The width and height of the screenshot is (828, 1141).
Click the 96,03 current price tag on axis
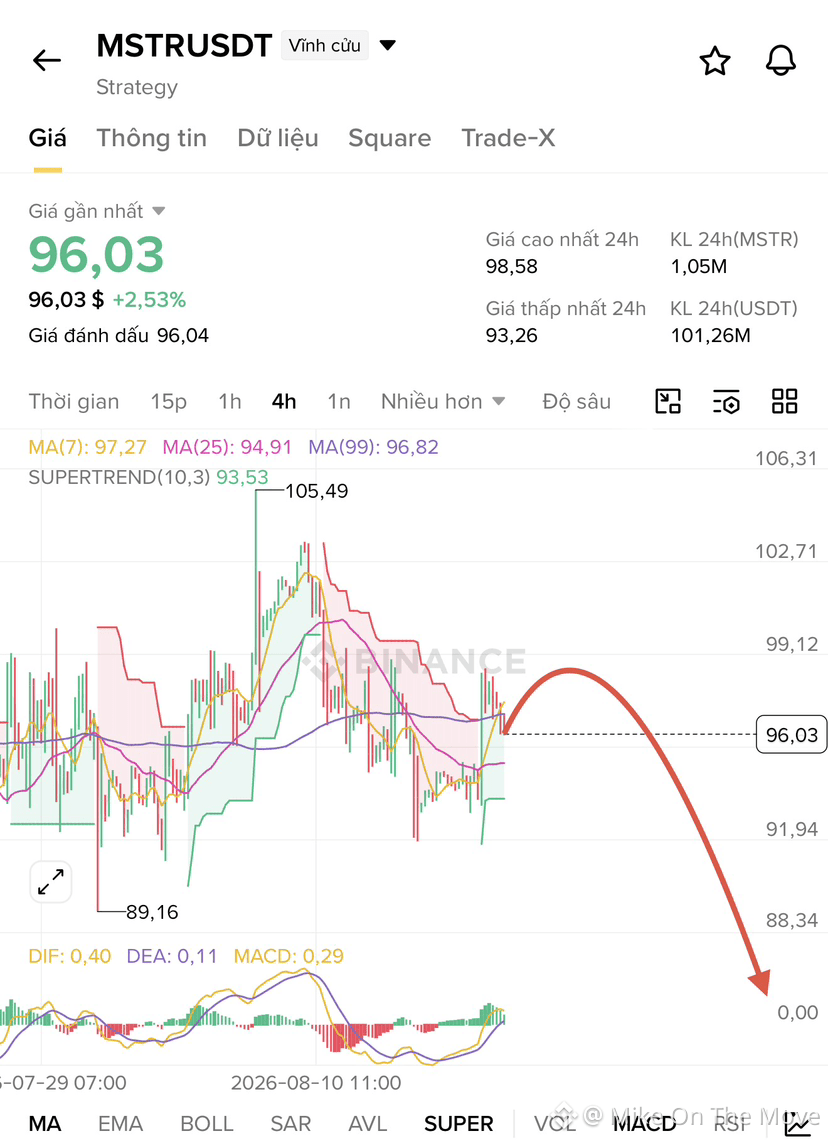pyautogui.click(x=792, y=734)
